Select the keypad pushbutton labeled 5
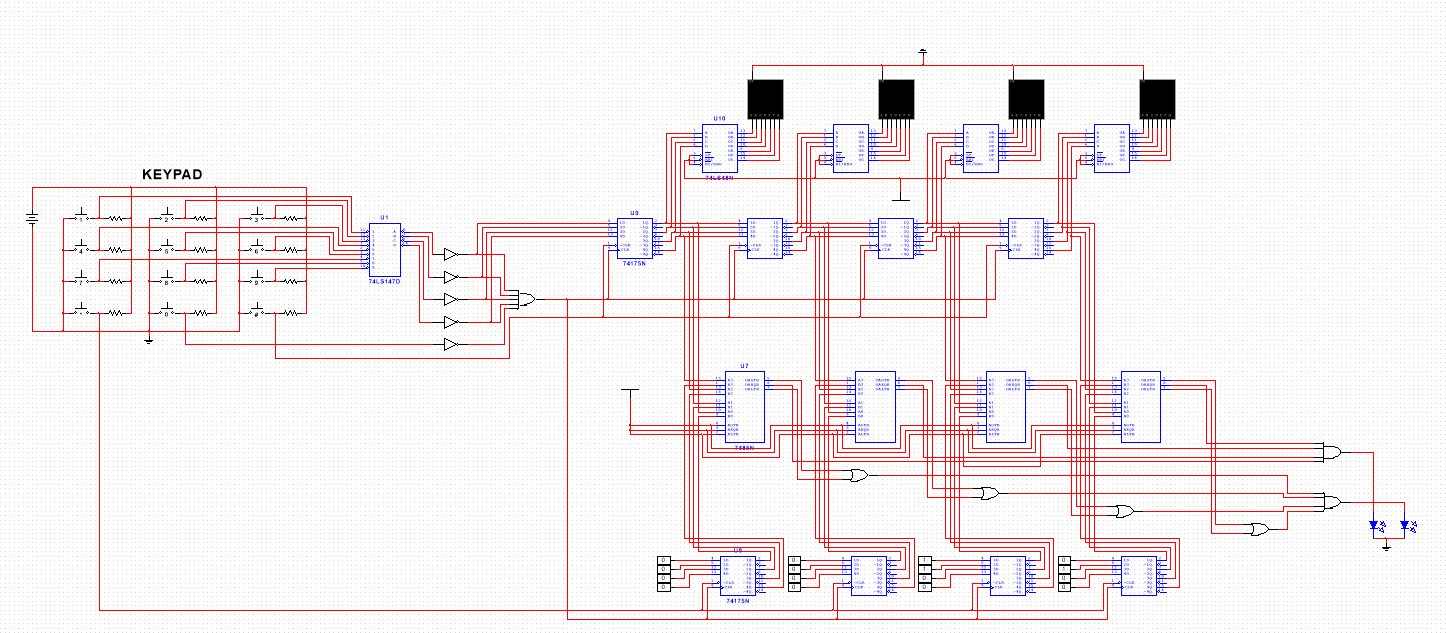 point(167,245)
